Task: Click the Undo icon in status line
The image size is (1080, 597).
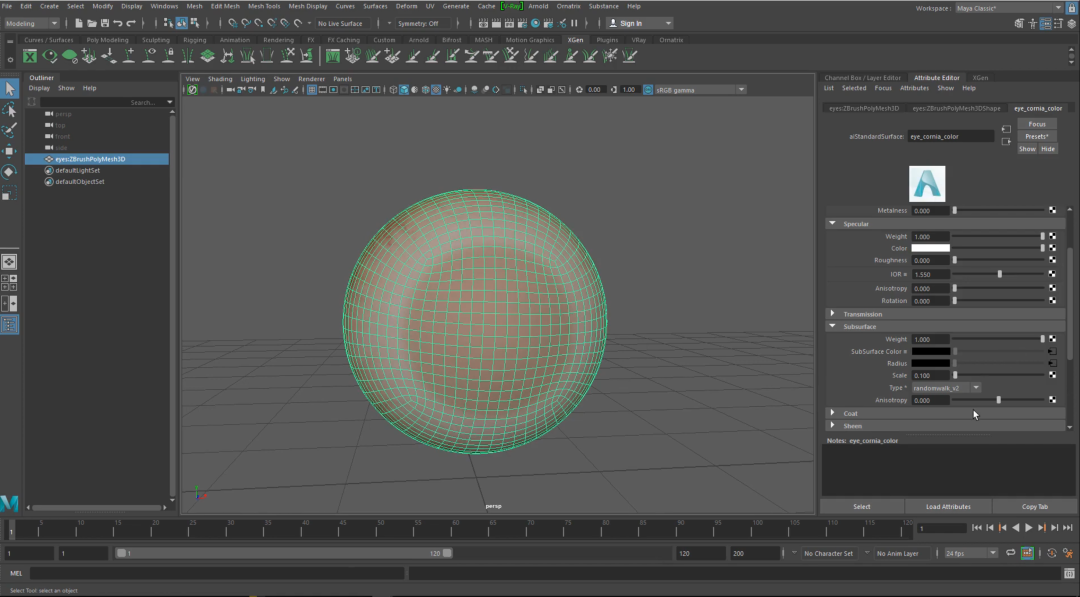Action: 119,23
